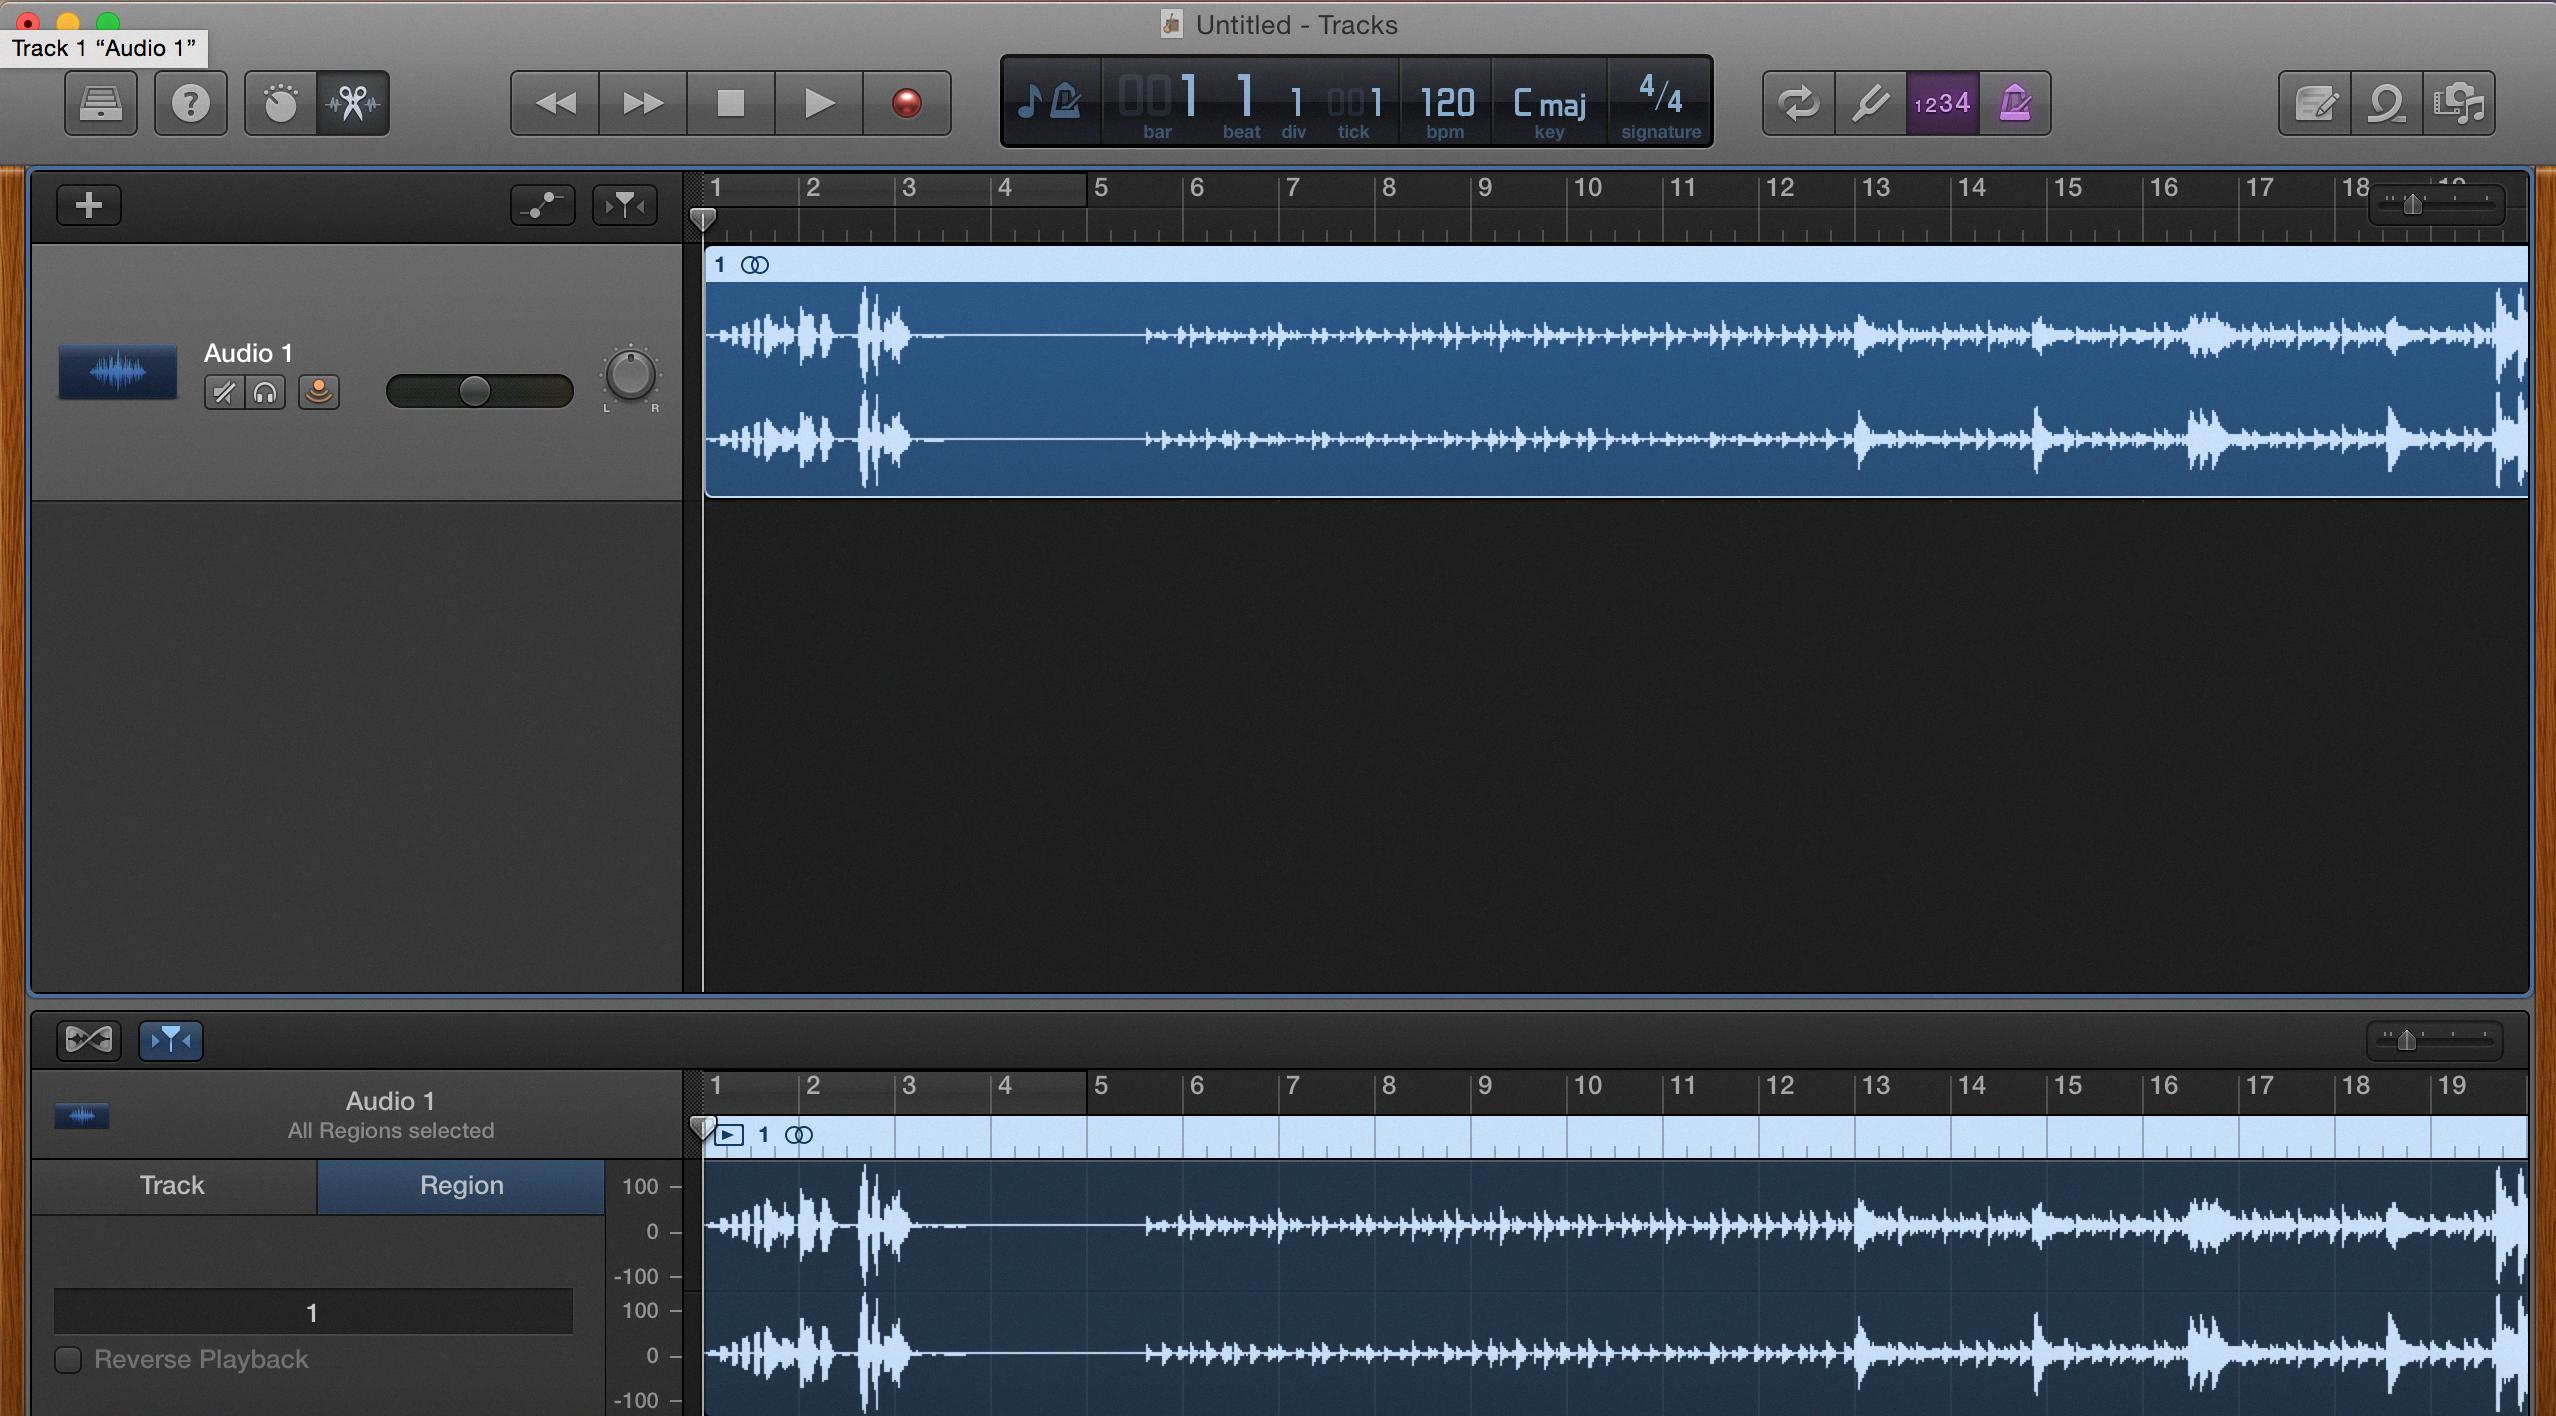Viewport: 2556px width, 1416px height.
Task: Click the record enable button
Action: (x=319, y=389)
